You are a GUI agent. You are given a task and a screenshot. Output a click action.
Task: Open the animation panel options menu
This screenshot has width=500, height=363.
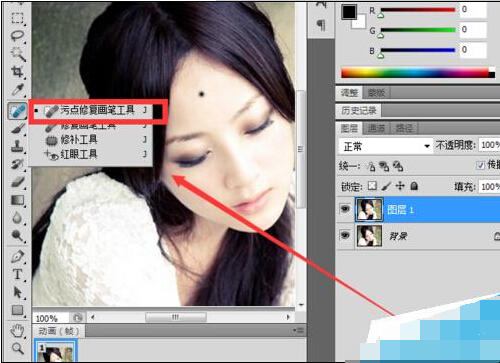[298, 330]
